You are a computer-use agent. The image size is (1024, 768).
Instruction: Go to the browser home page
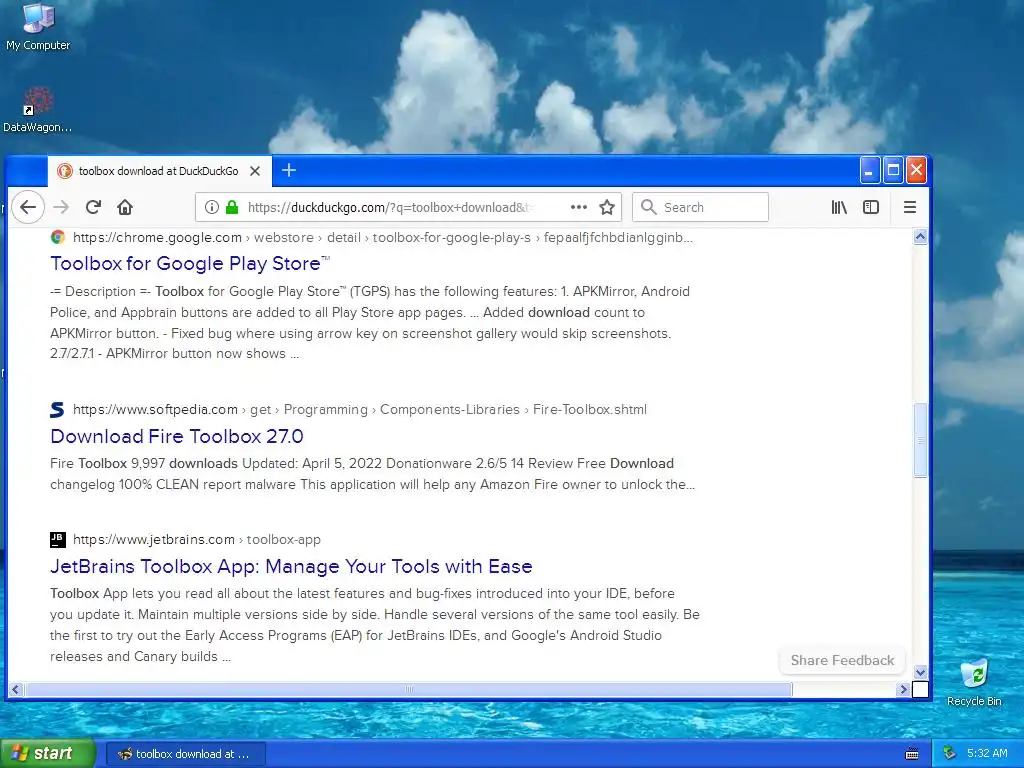[125, 207]
